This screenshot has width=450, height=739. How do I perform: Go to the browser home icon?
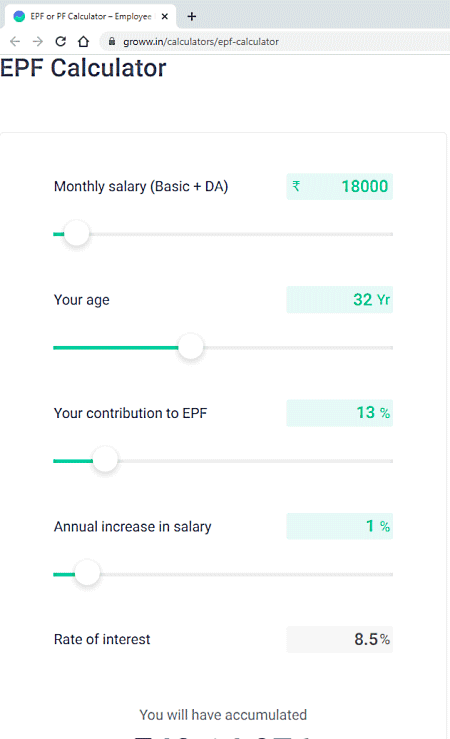[x=83, y=41]
